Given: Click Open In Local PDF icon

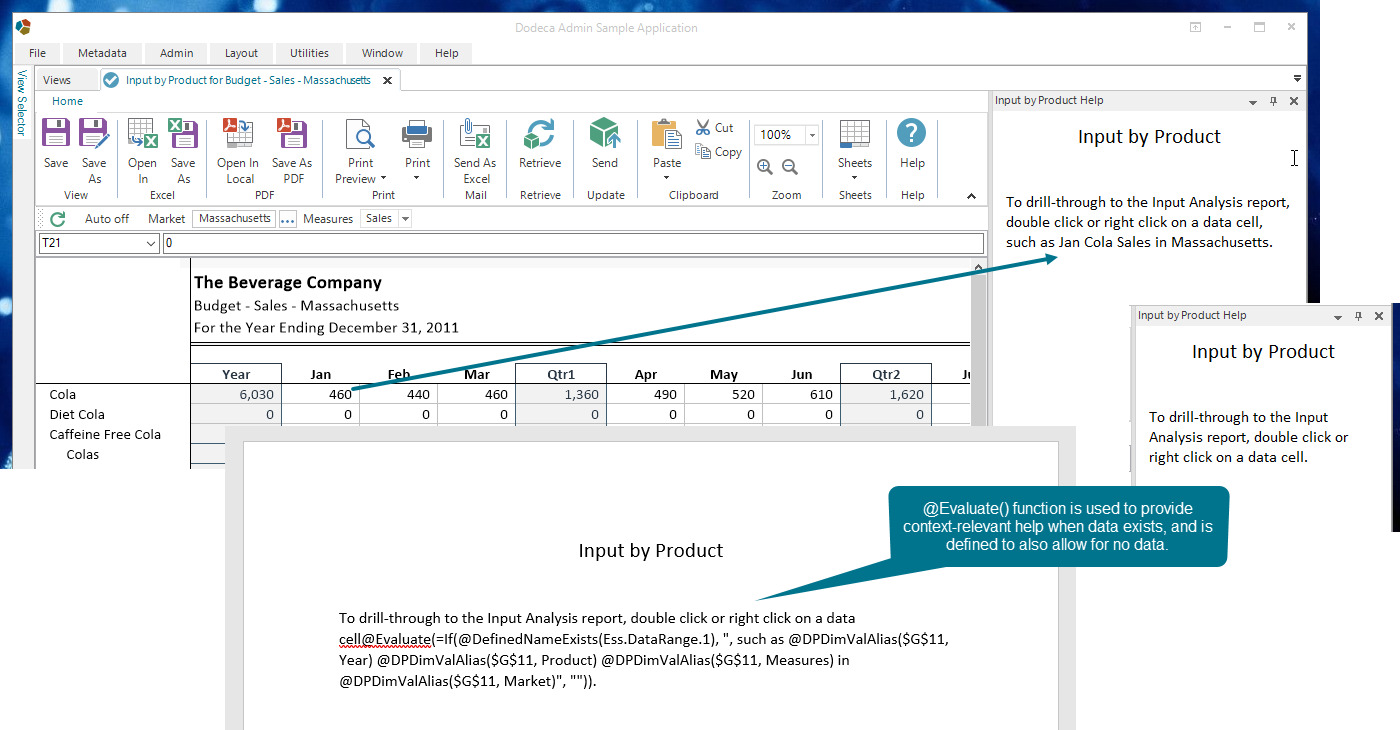Looking at the screenshot, I should [238, 134].
